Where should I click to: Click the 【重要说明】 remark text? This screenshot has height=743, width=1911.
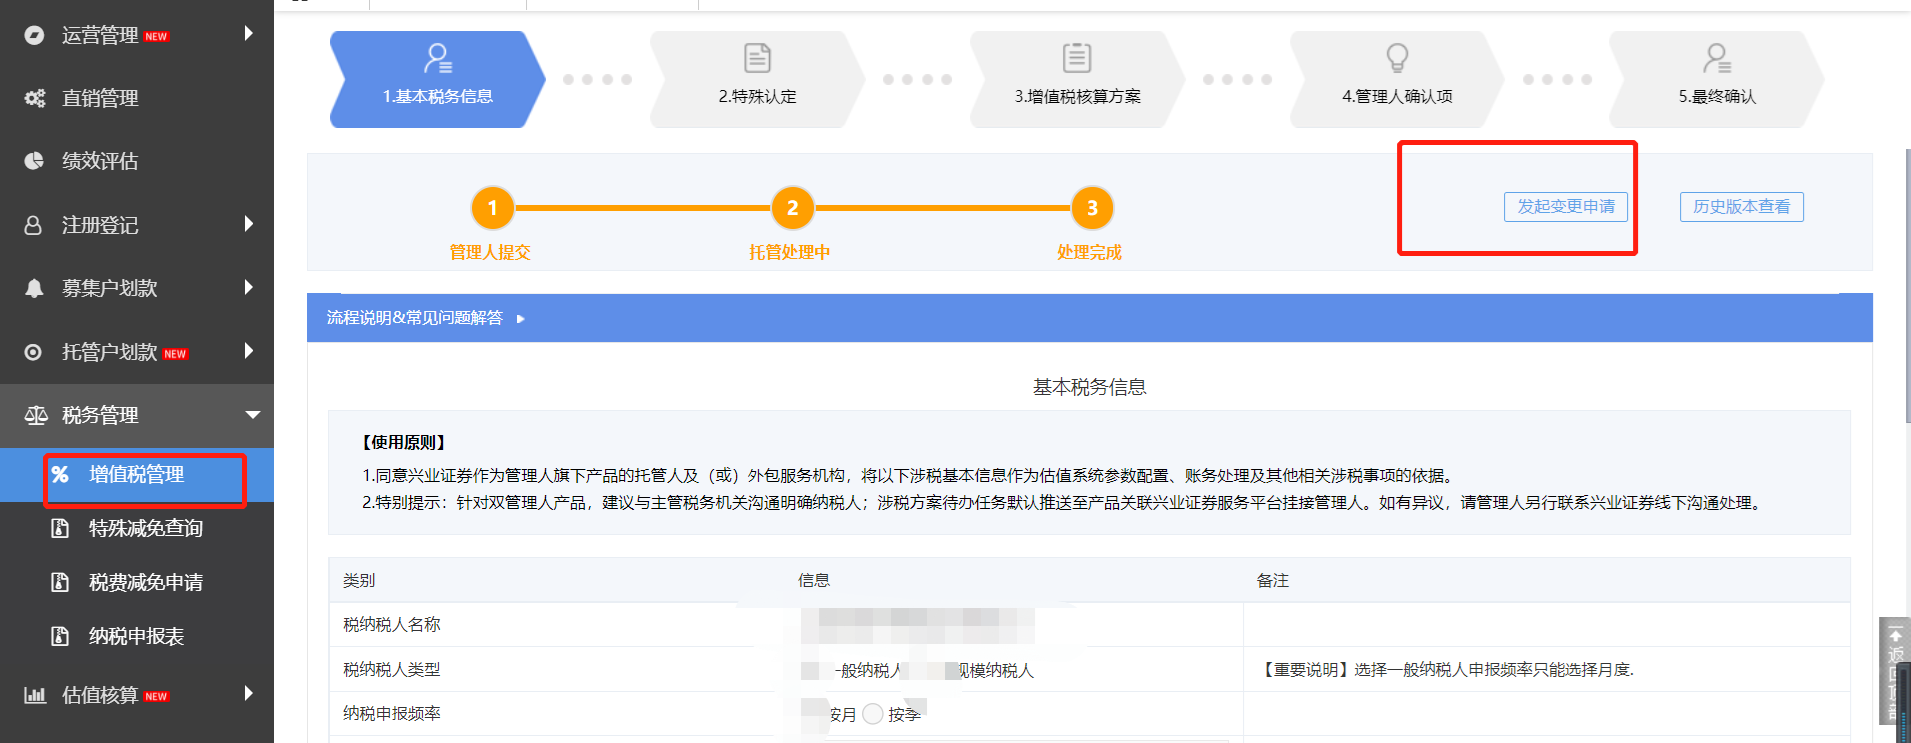[1446, 669]
